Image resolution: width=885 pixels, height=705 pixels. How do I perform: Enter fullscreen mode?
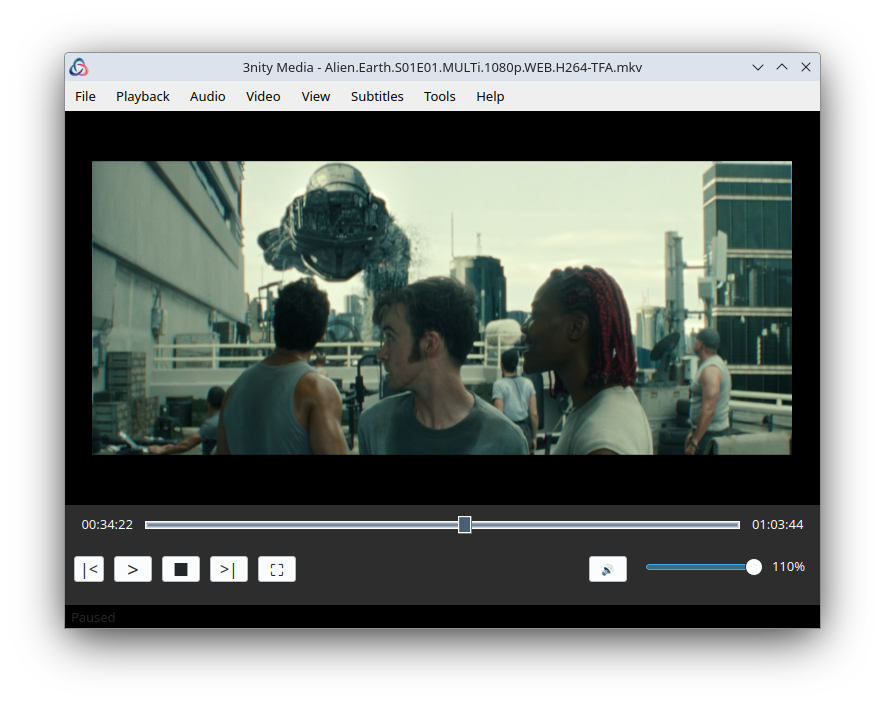(277, 569)
